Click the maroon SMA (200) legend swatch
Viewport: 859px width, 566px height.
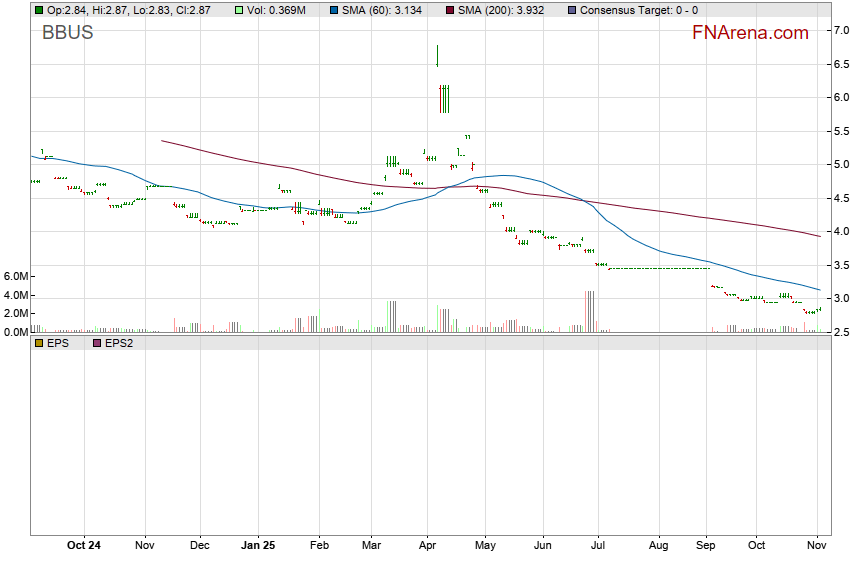pyautogui.click(x=449, y=10)
